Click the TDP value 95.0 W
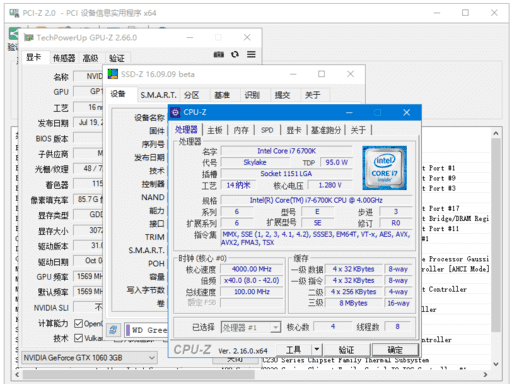This screenshot has width=512, height=384. click(336, 162)
